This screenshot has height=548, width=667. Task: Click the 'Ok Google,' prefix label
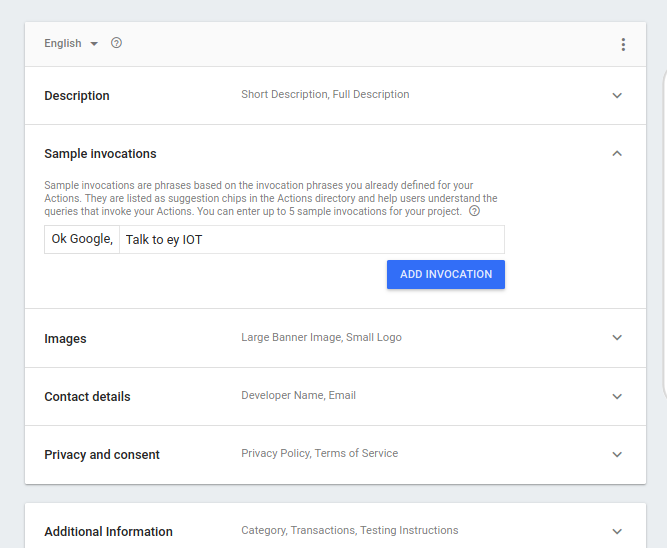[x=82, y=240]
